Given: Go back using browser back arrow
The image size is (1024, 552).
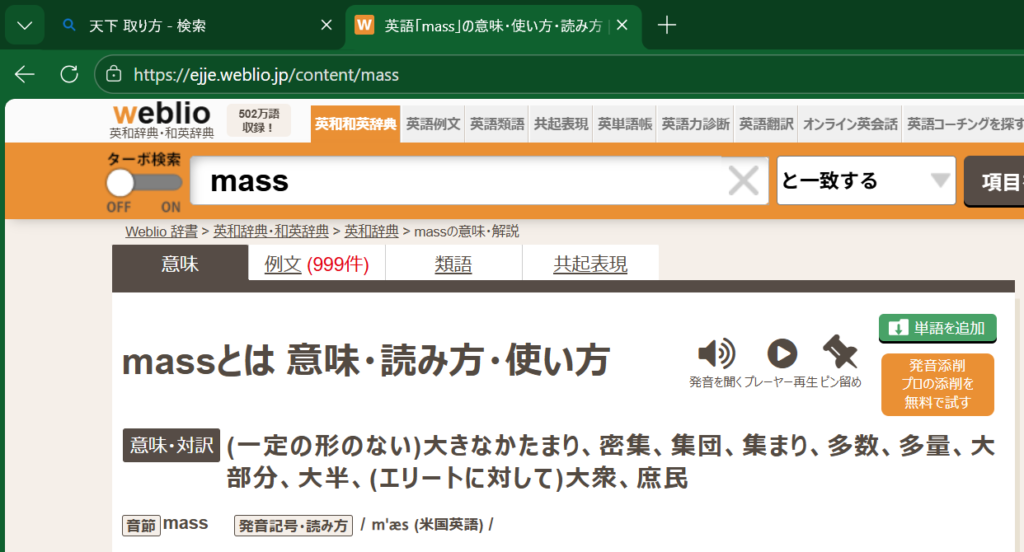Looking at the screenshot, I should coord(25,74).
